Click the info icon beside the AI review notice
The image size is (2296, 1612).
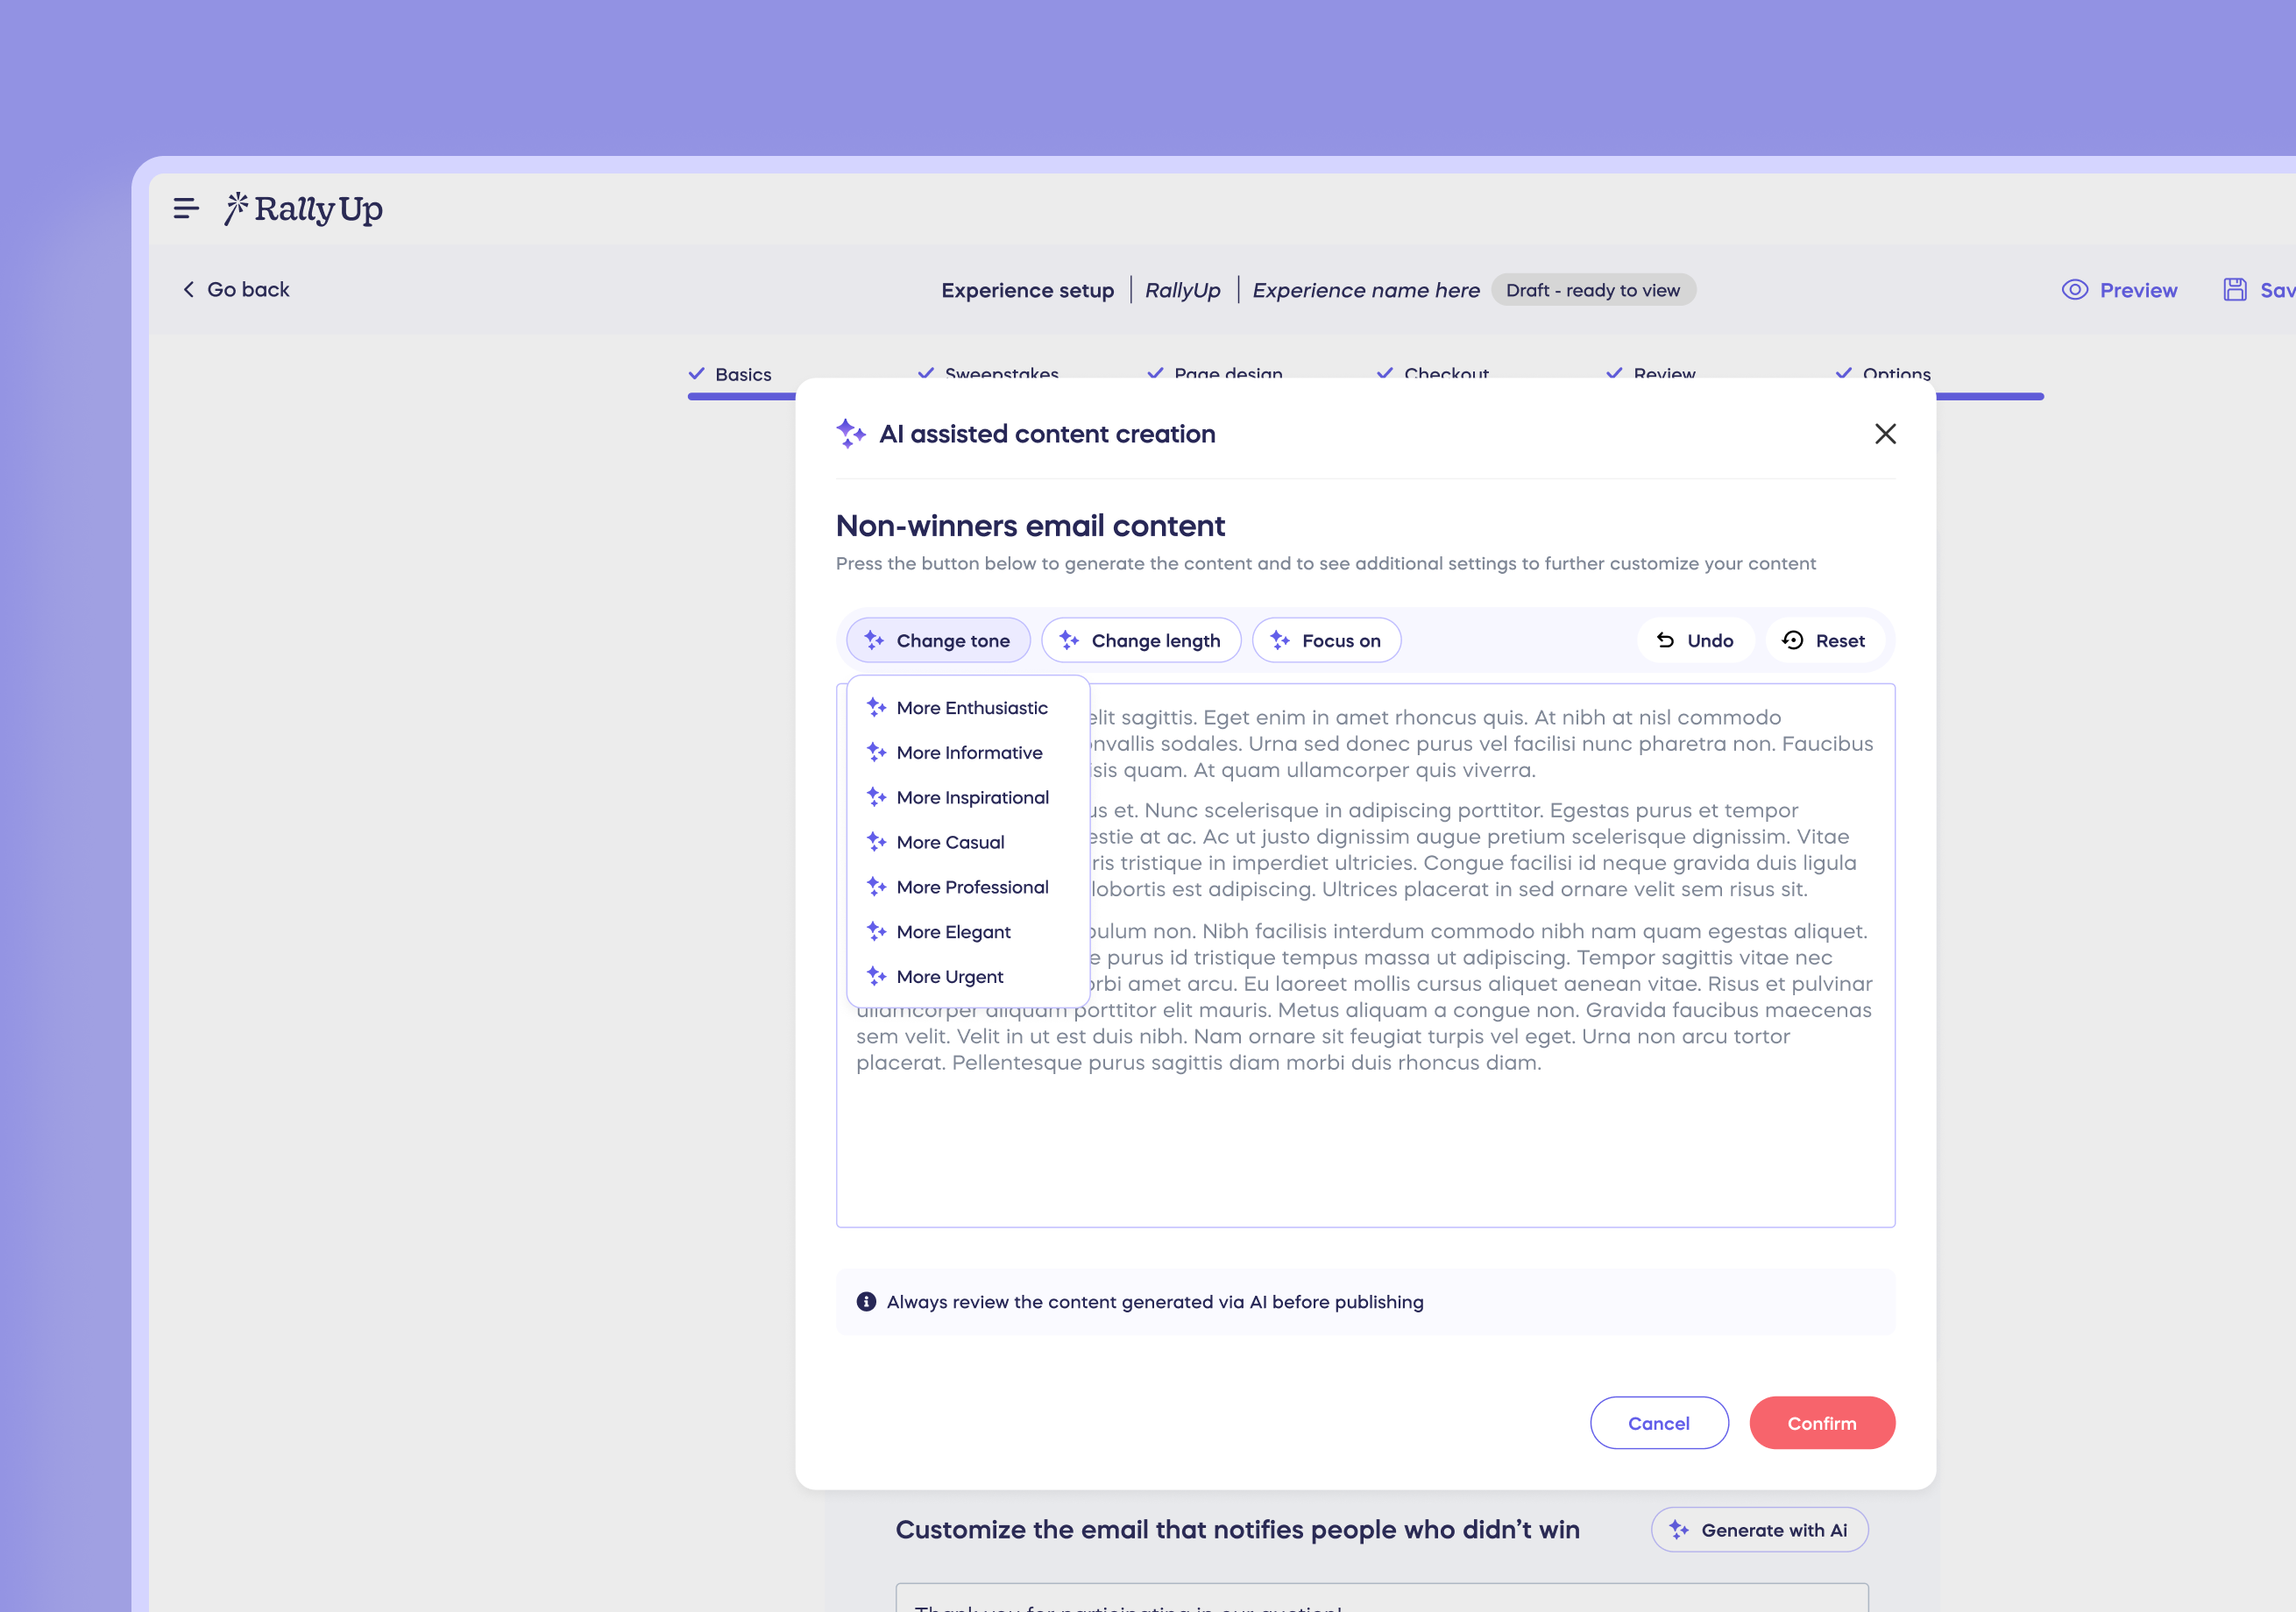pyautogui.click(x=866, y=1302)
